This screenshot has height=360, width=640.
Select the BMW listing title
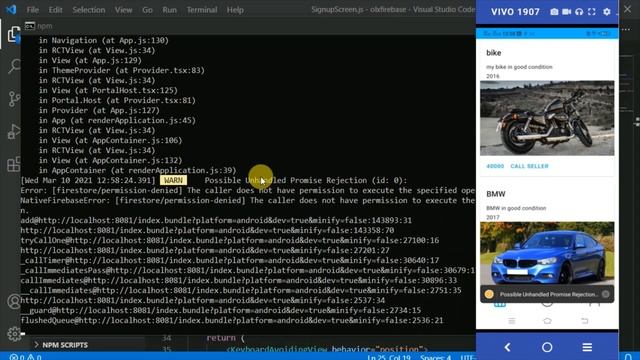pyautogui.click(x=496, y=194)
